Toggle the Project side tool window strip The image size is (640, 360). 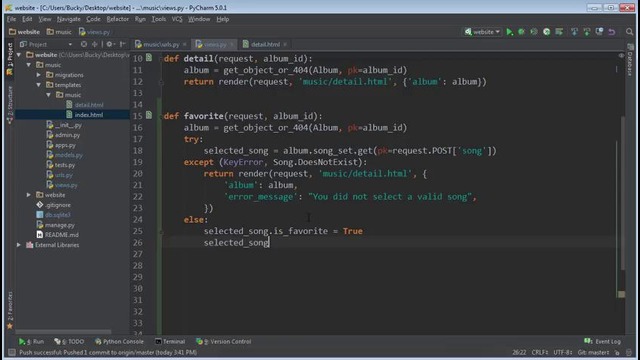pos(10,59)
